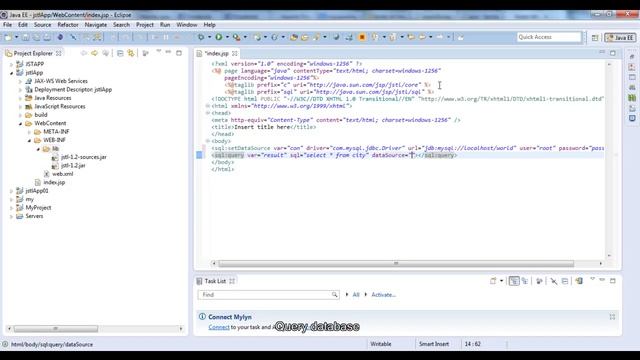Image resolution: width=640 pixels, height=360 pixels.
Task: Open the Search menu
Action: click(x=121, y=25)
